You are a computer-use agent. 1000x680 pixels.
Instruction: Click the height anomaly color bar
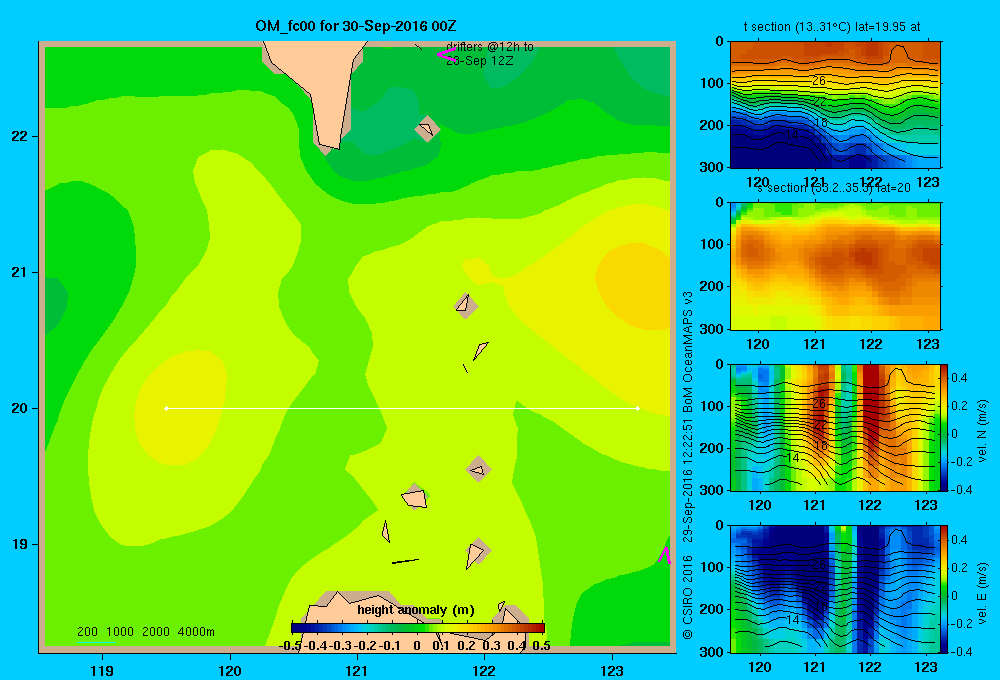coord(418,628)
